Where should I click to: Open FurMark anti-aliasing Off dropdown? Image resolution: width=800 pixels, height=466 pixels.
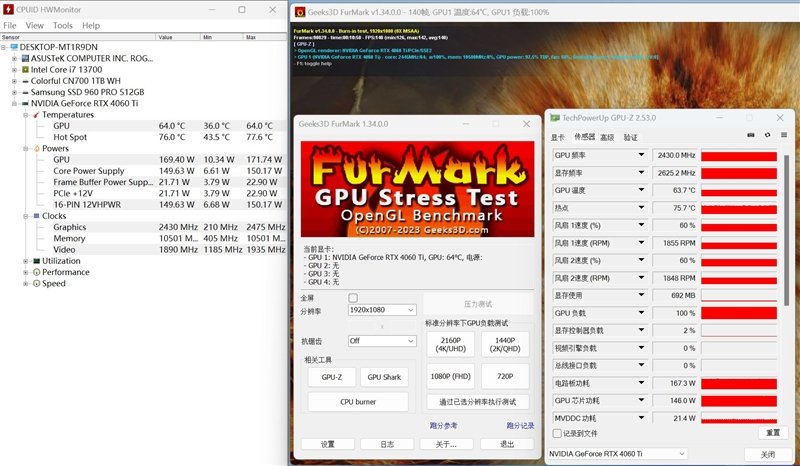pyautogui.click(x=382, y=340)
